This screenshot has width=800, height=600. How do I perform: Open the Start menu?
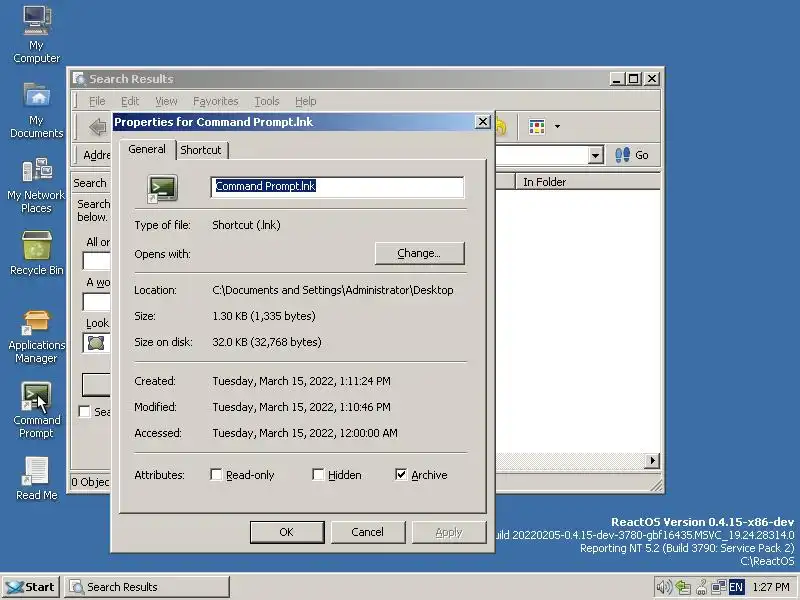point(31,587)
